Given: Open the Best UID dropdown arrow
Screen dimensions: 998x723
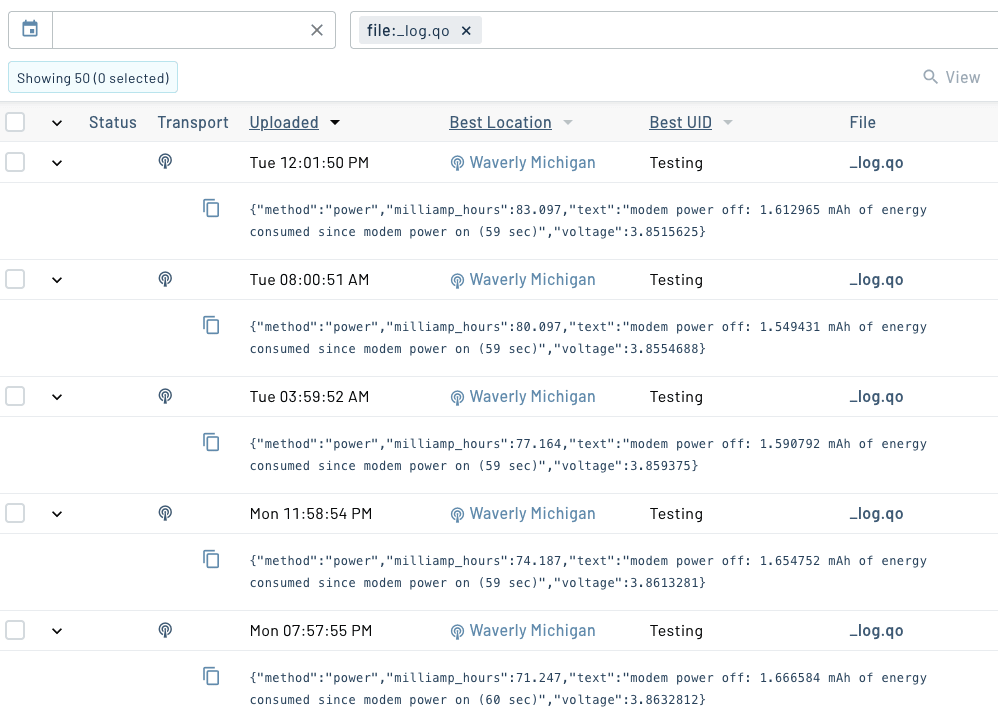Looking at the screenshot, I should 728,122.
